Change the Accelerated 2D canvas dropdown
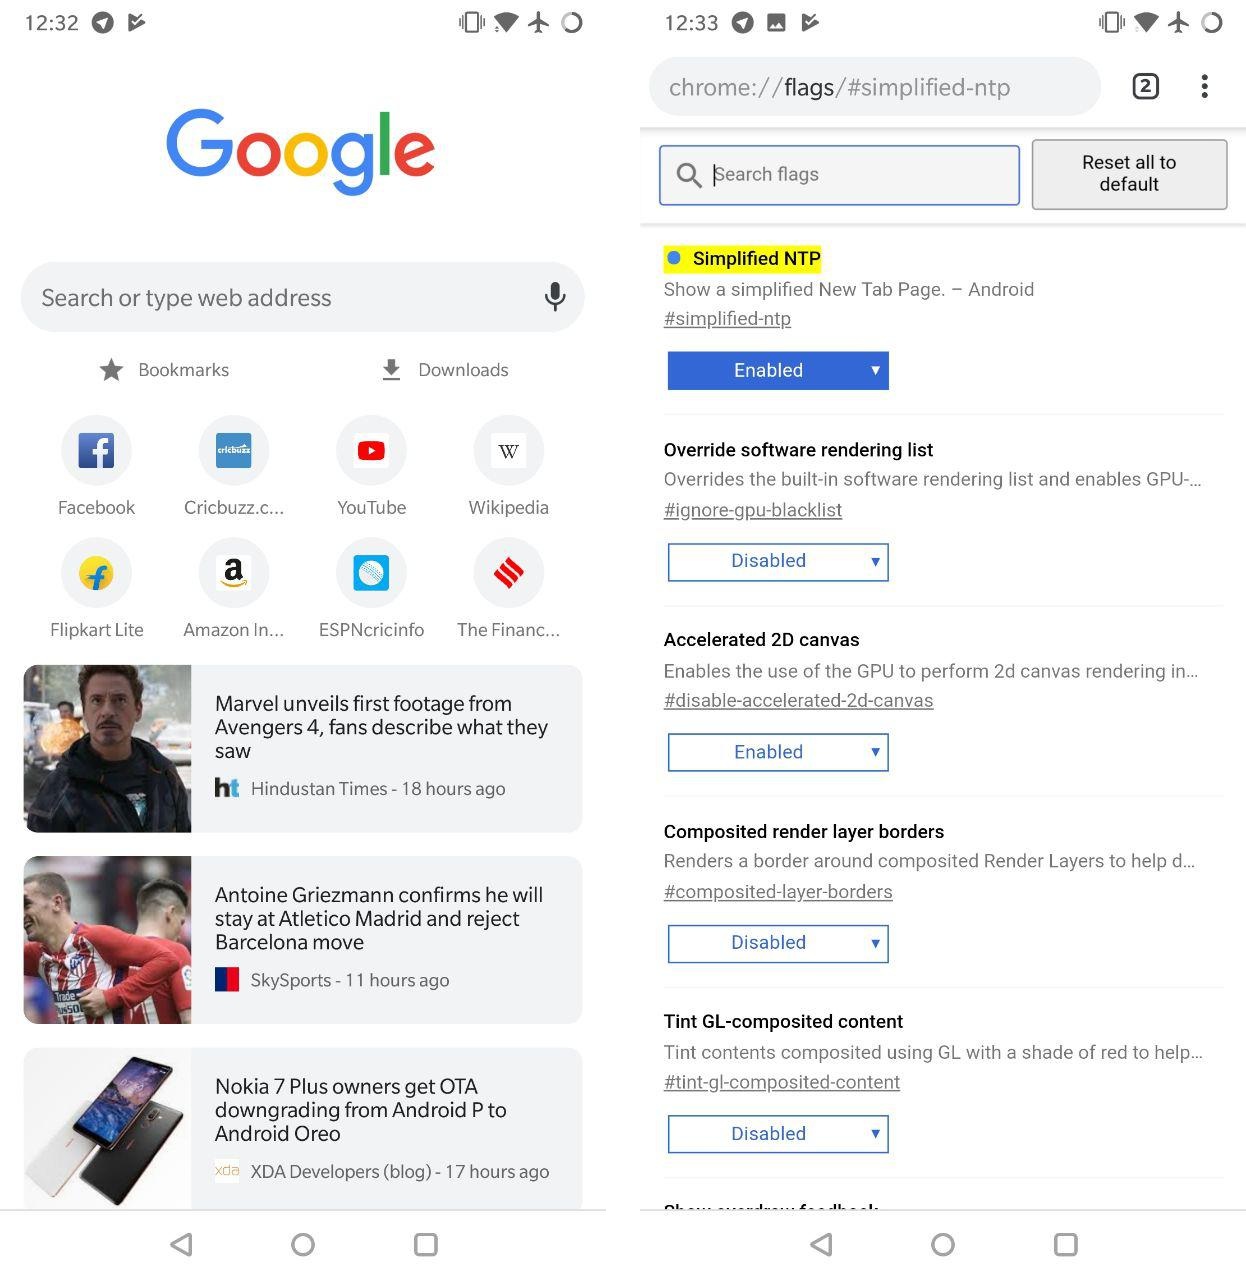This screenshot has width=1246, height=1280. pos(778,752)
